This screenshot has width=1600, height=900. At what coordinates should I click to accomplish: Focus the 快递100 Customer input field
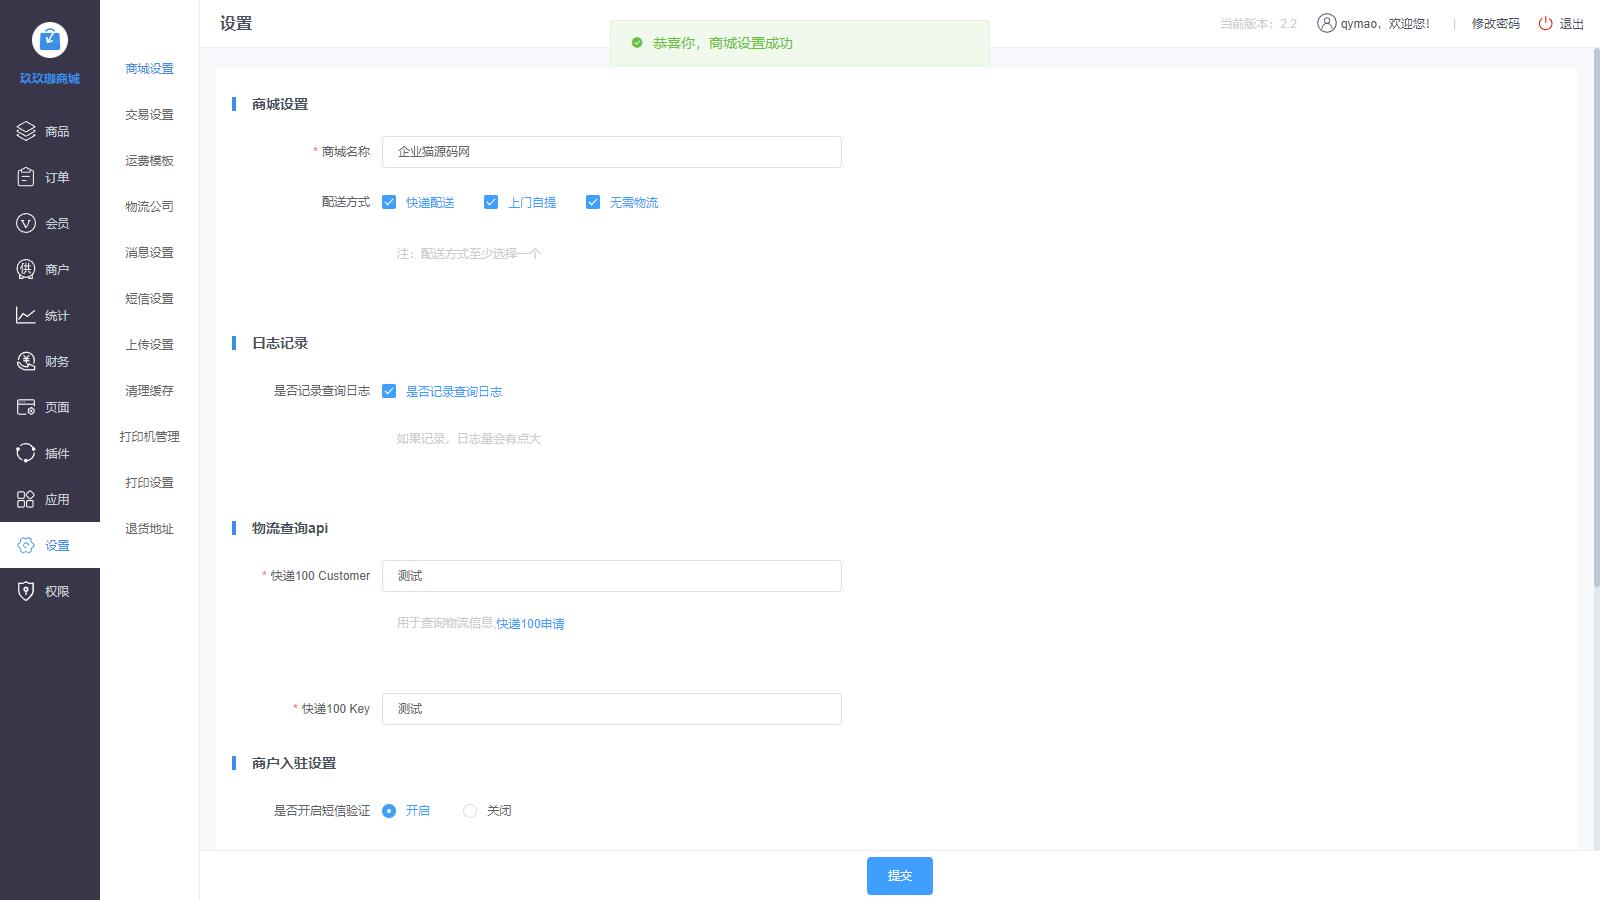tap(612, 576)
